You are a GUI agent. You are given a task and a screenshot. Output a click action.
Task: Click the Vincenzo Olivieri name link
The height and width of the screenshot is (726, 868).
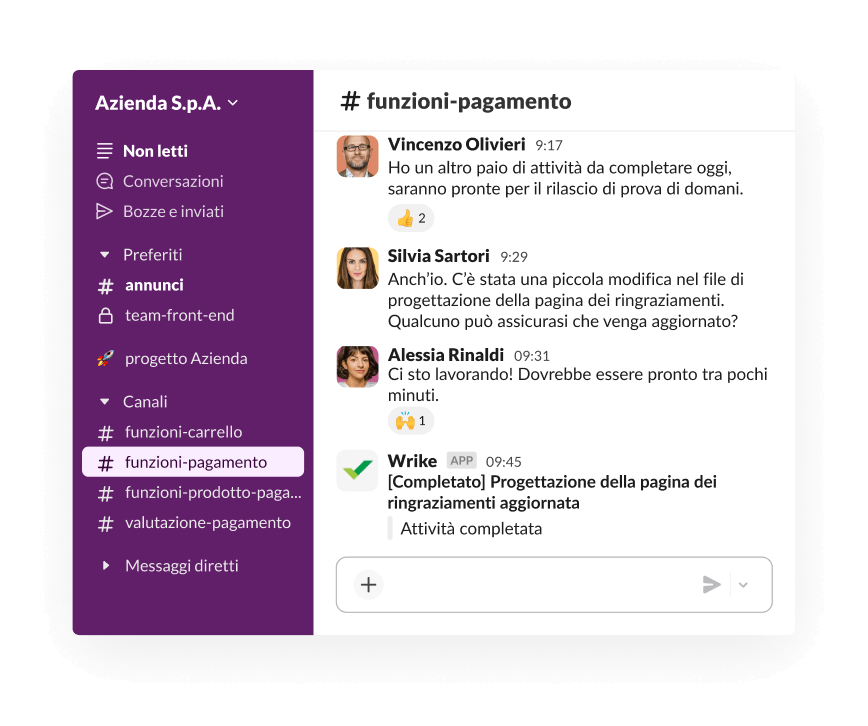[456, 145]
